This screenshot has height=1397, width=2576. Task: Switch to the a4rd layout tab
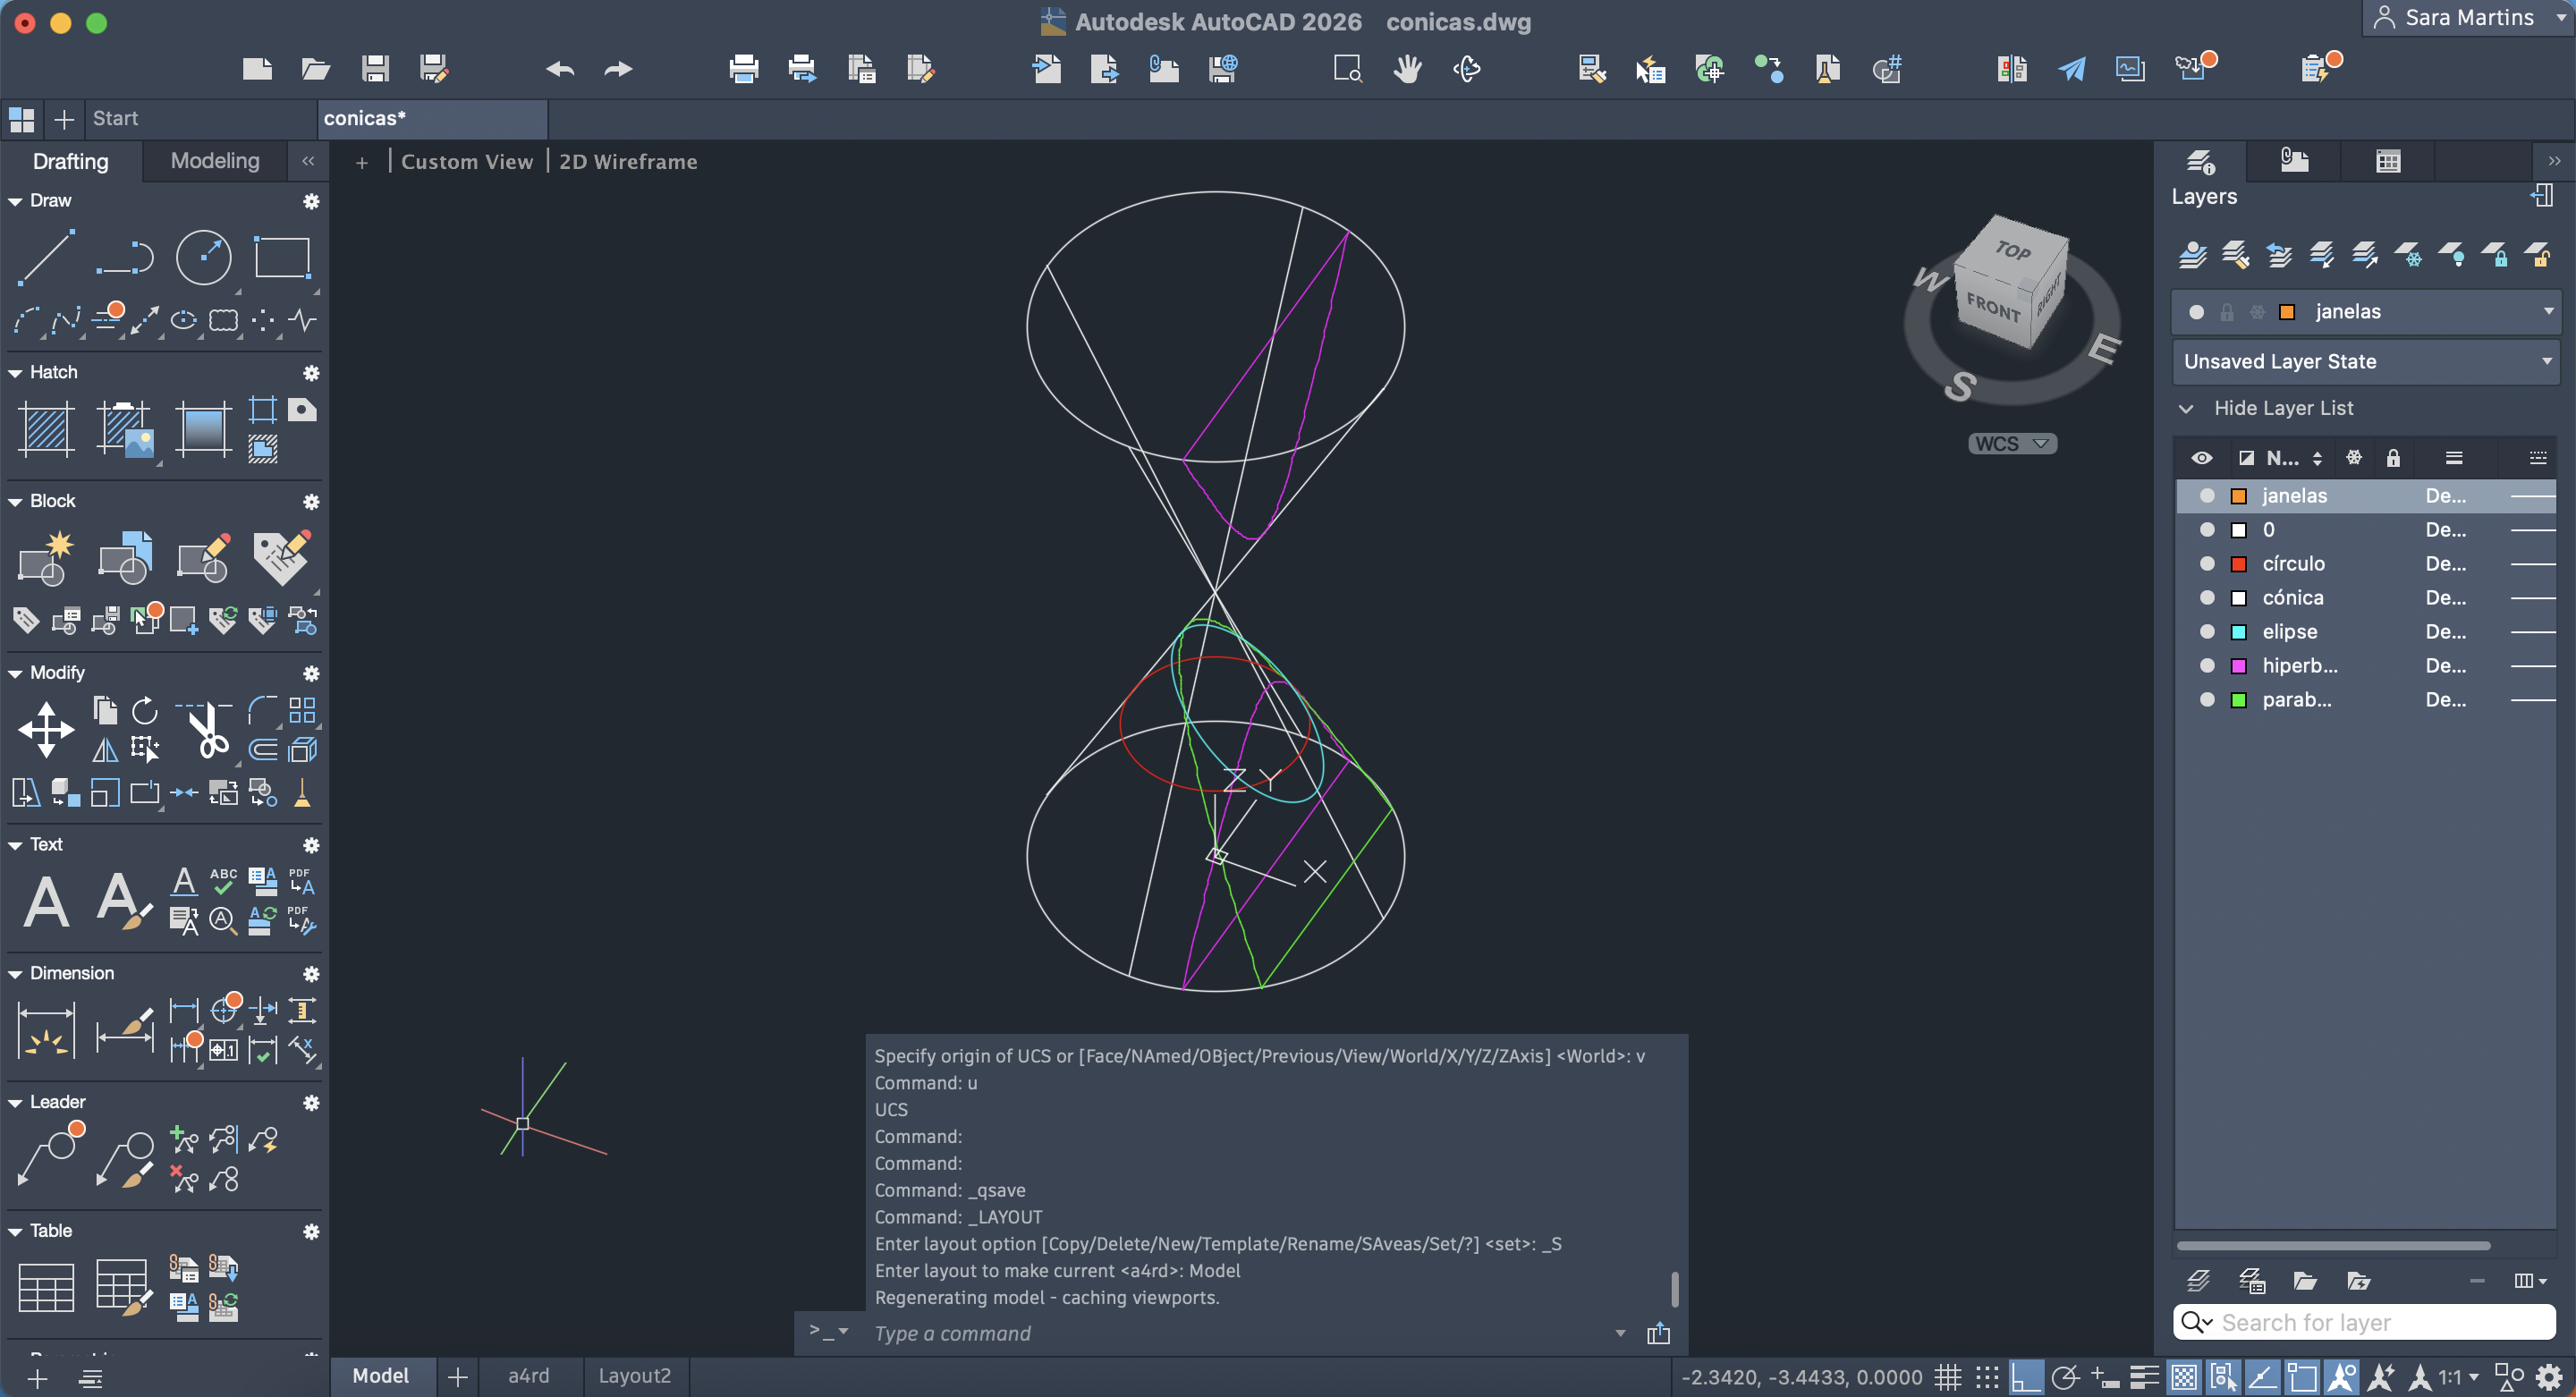[528, 1376]
